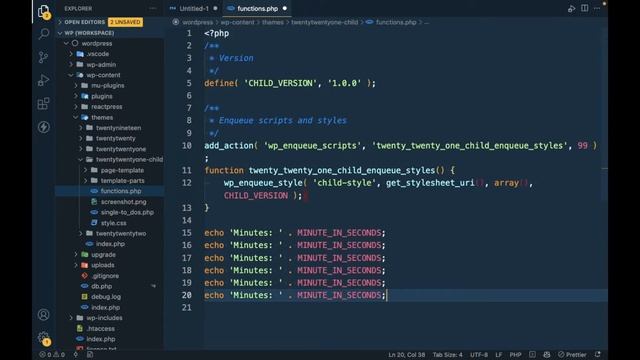Open Go to Line via Ln 20, Col 38
Viewport: 640px width, 360px height.
click(x=407, y=355)
